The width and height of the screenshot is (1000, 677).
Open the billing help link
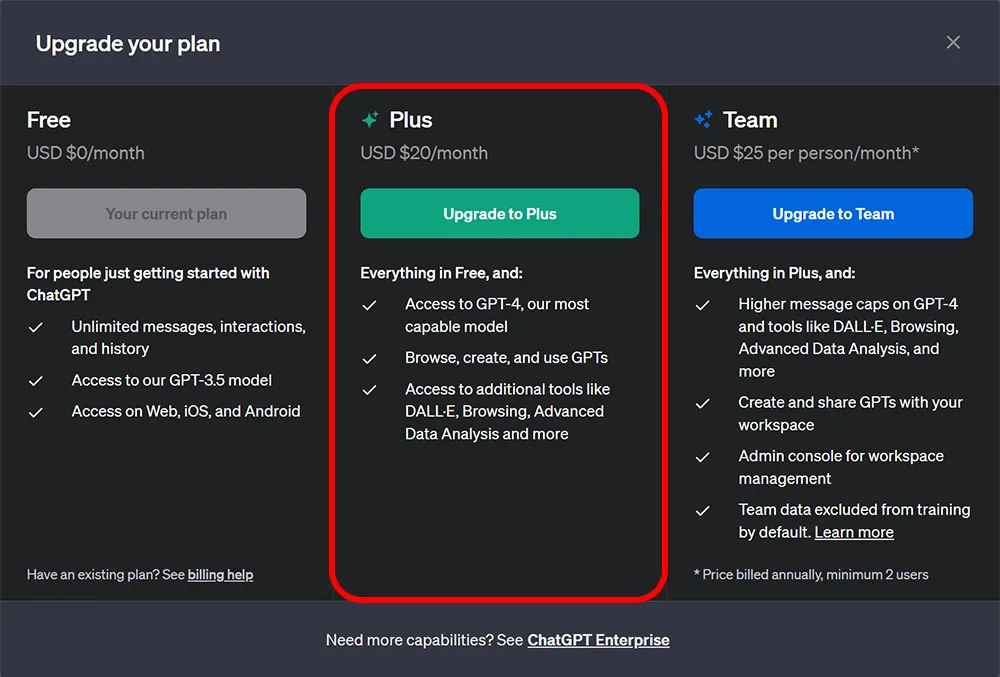pyautogui.click(x=220, y=574)
